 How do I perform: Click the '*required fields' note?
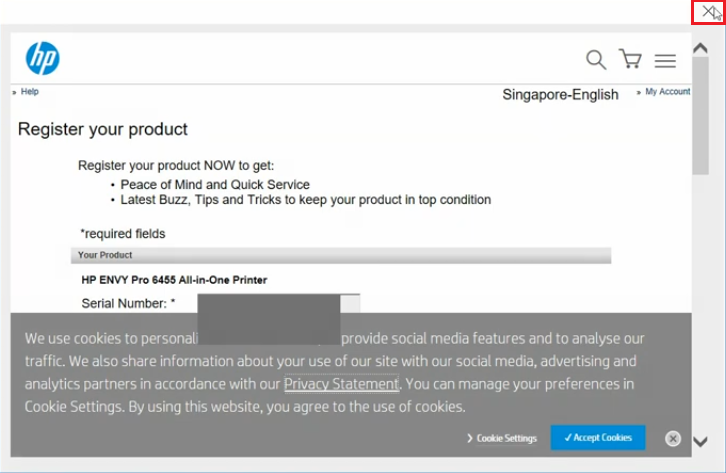tap(123, 234)
